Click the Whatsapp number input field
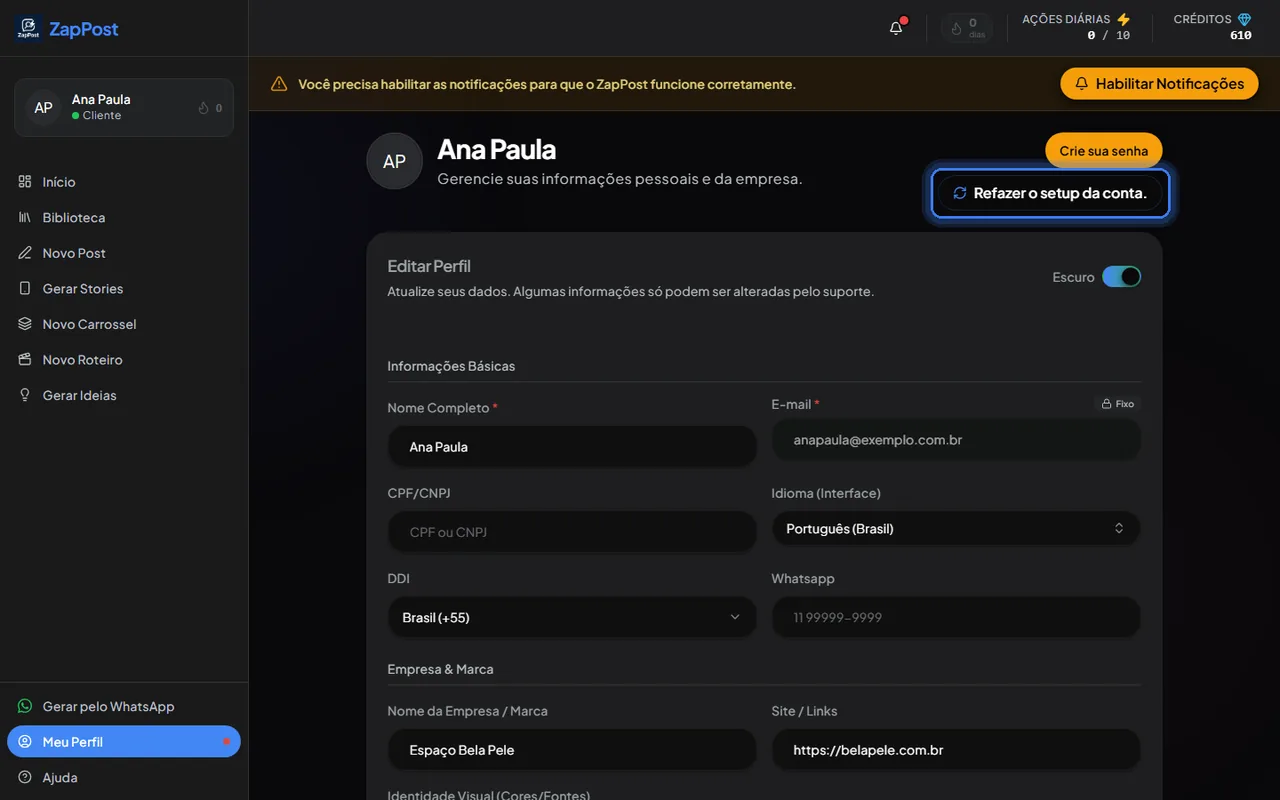 (x=956, y=617)
